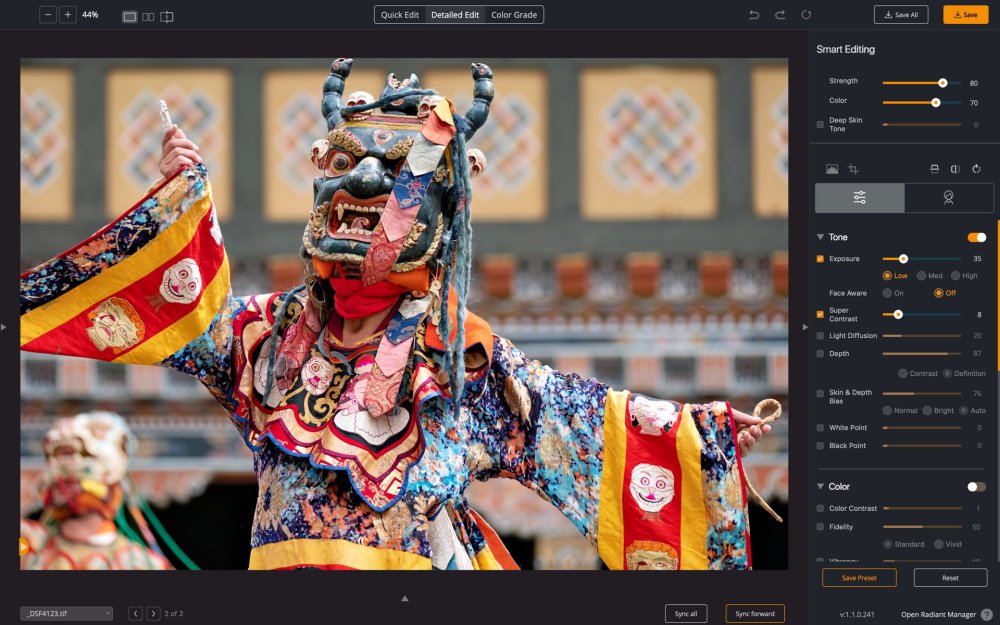Select Exposure Med radio option

point(922,276)
